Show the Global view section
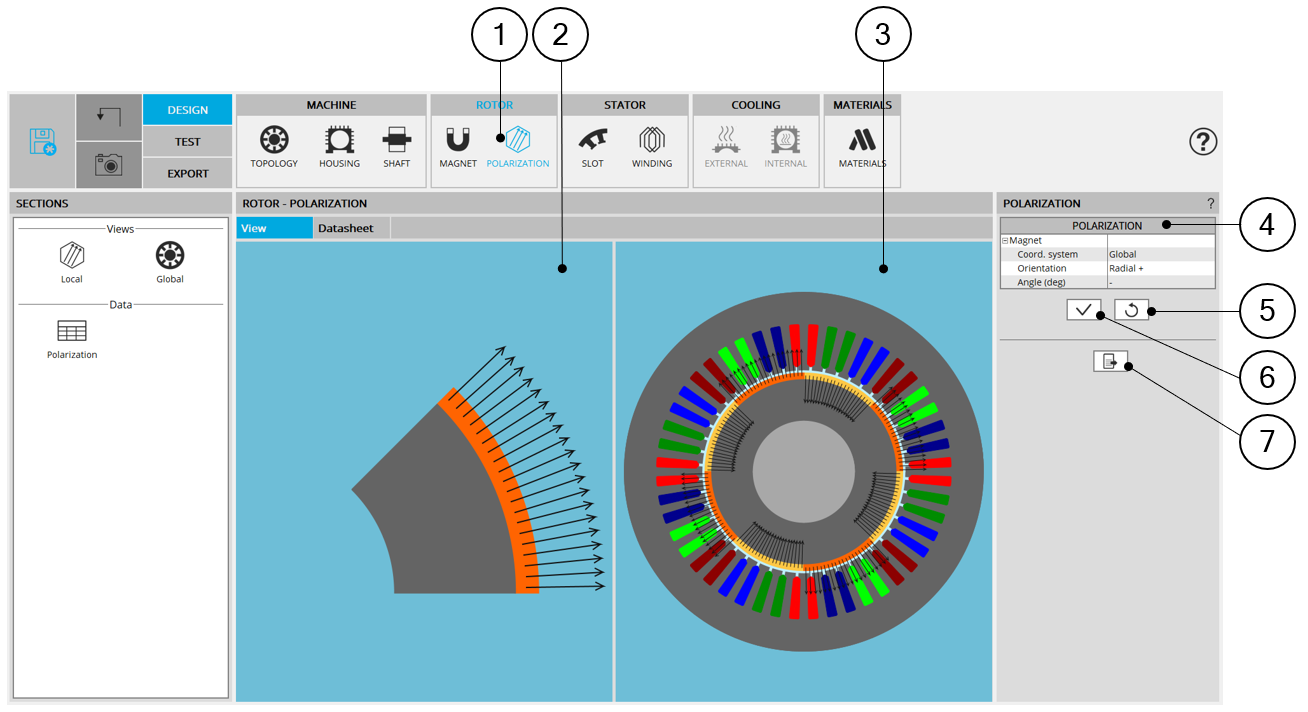 tap(170, 262)
